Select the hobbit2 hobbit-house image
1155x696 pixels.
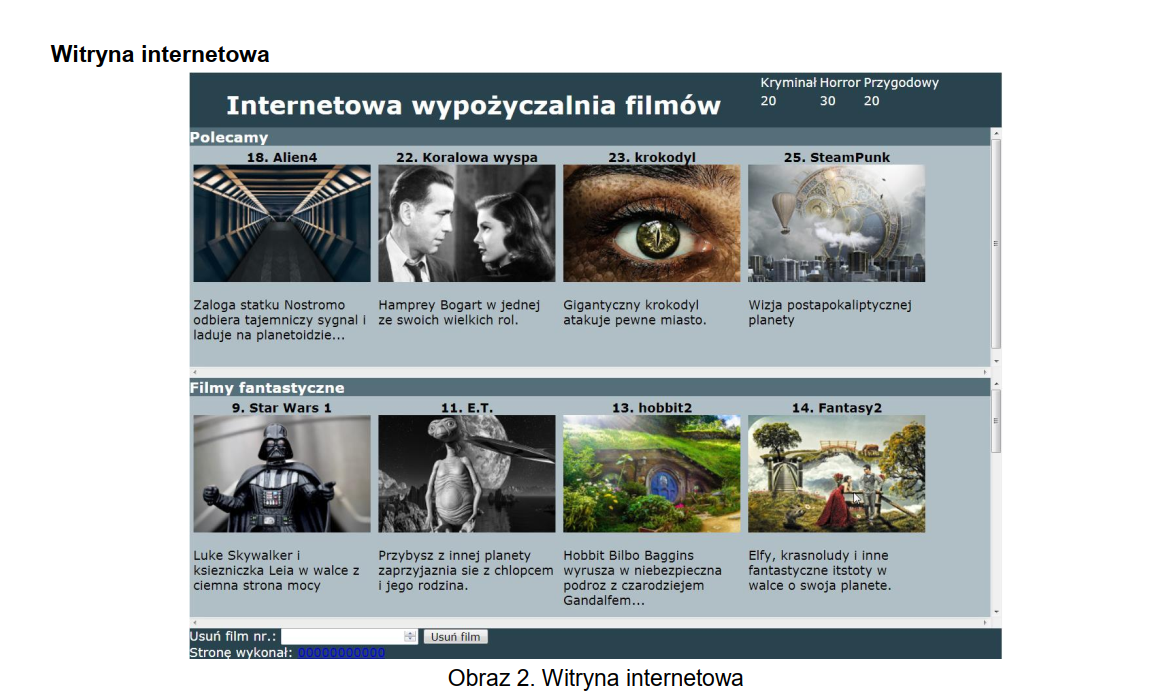coord(651,473)
